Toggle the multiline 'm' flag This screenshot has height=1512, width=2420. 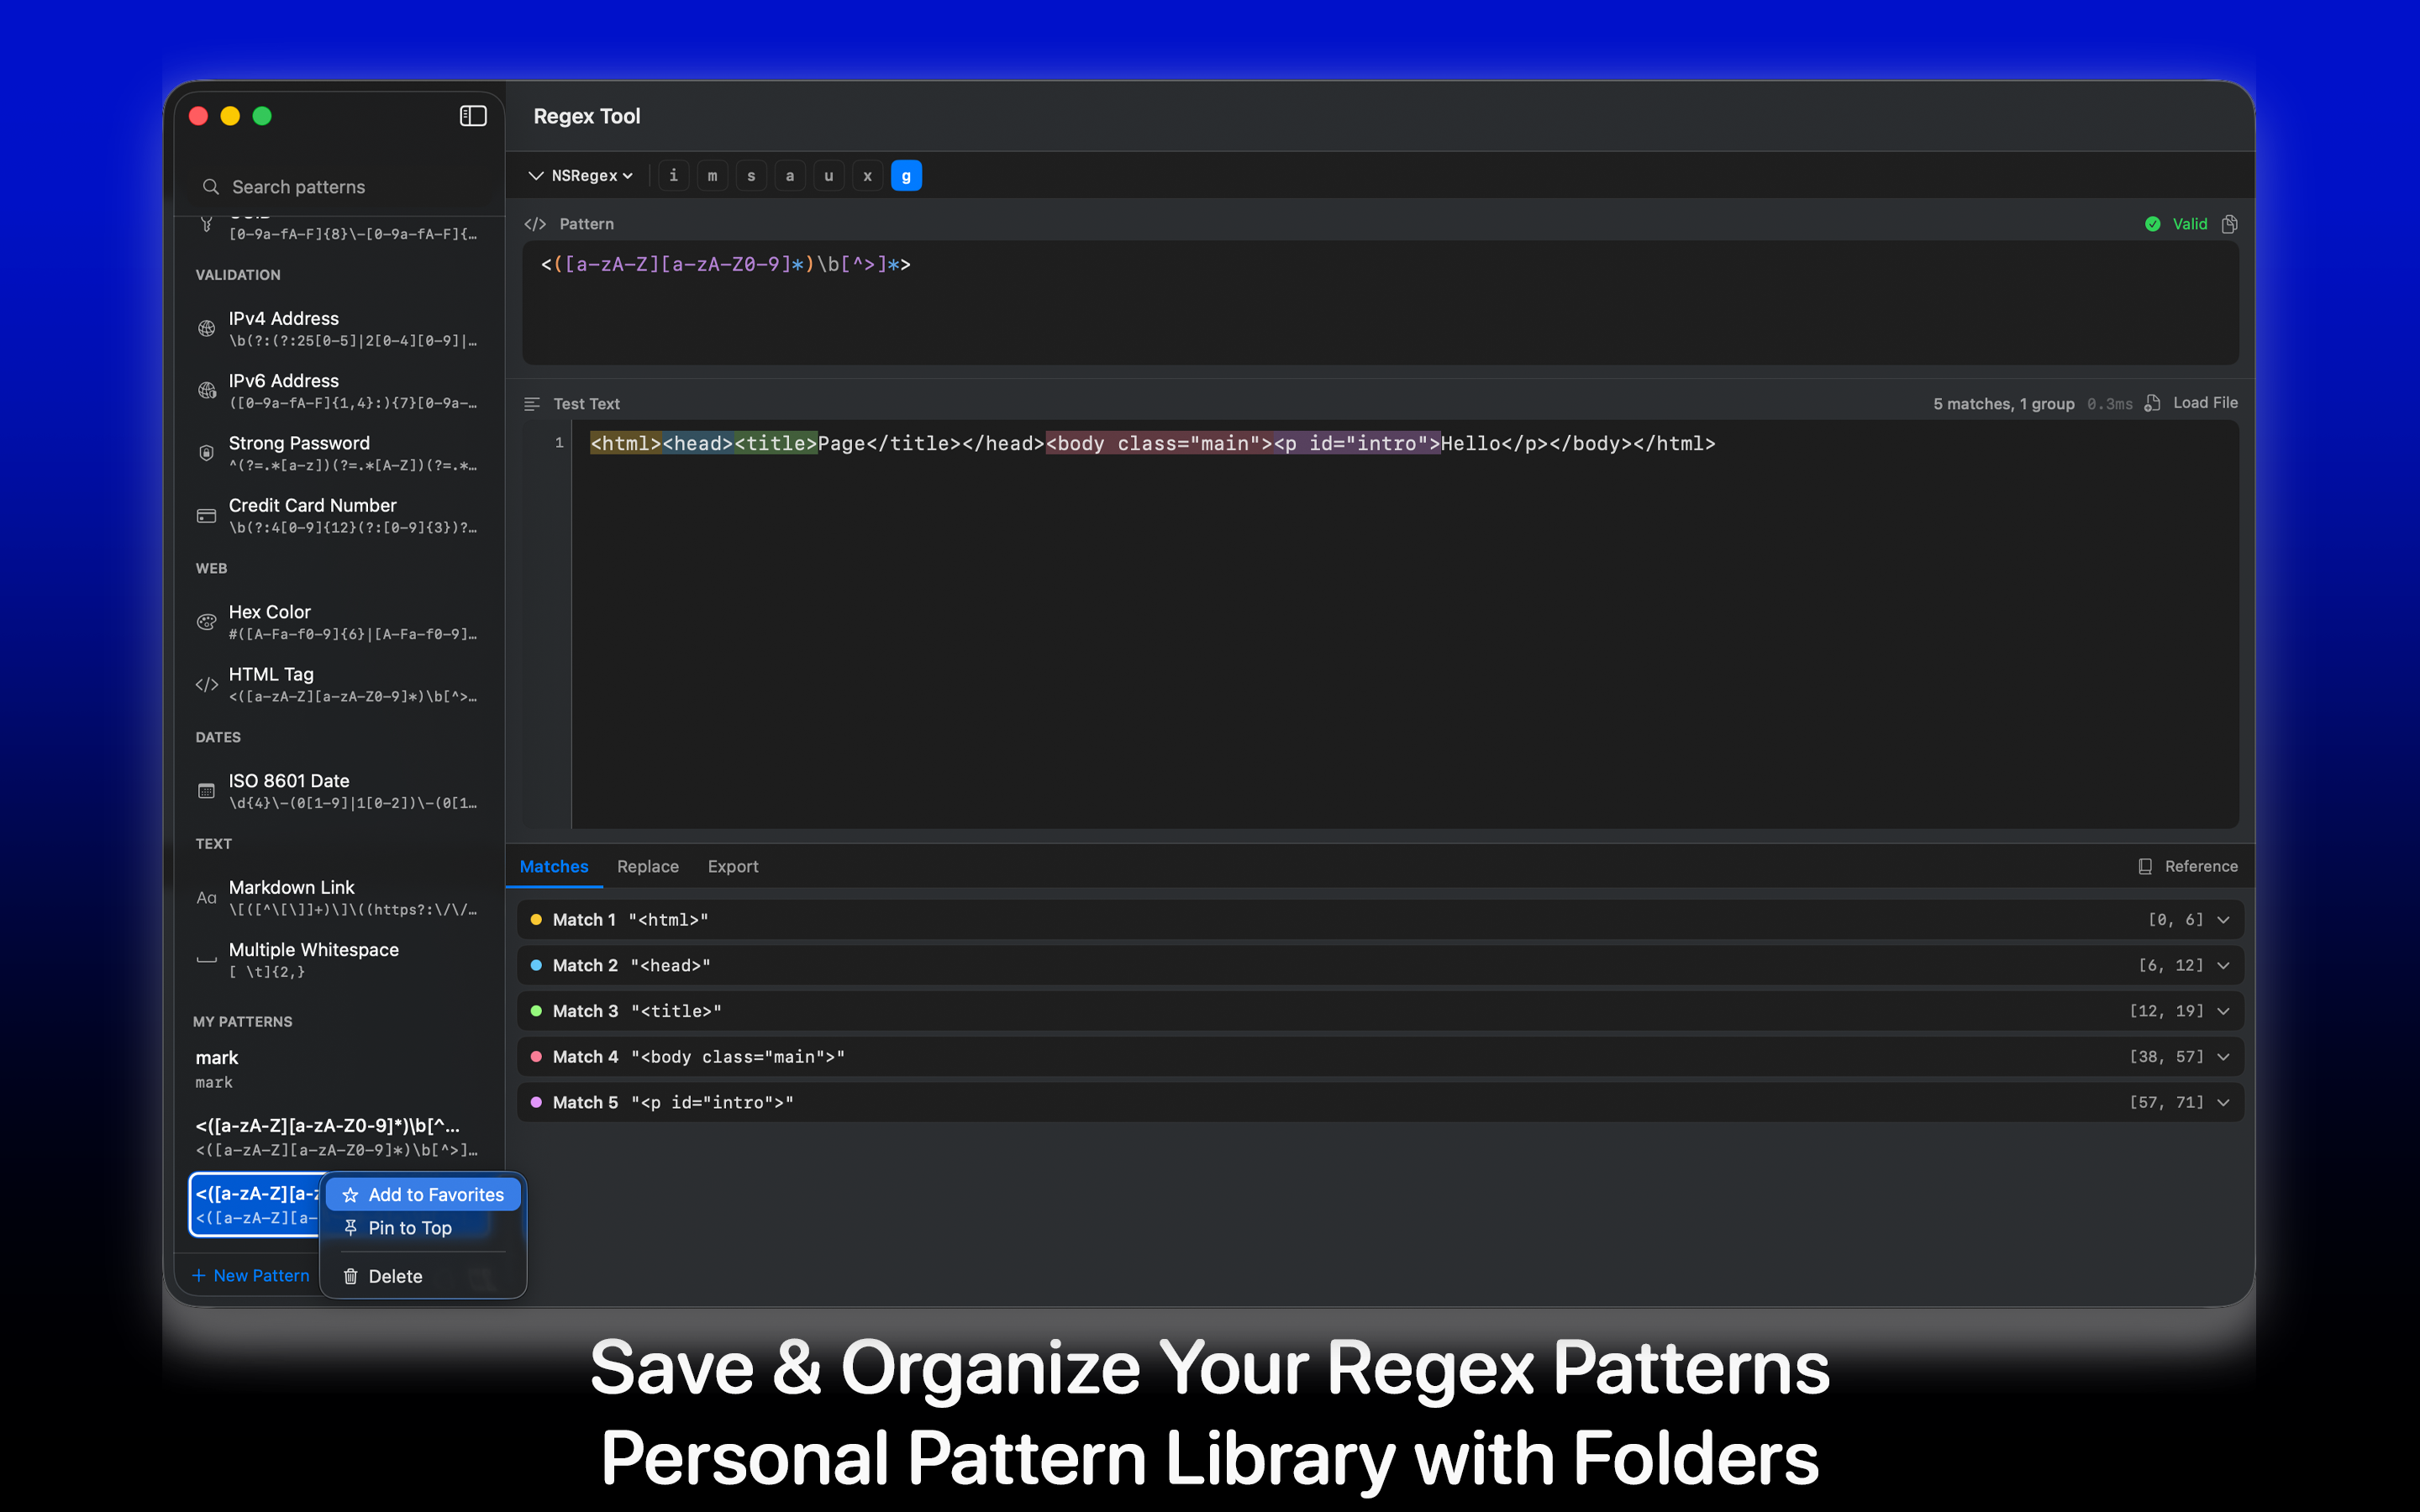coord(712,175)
